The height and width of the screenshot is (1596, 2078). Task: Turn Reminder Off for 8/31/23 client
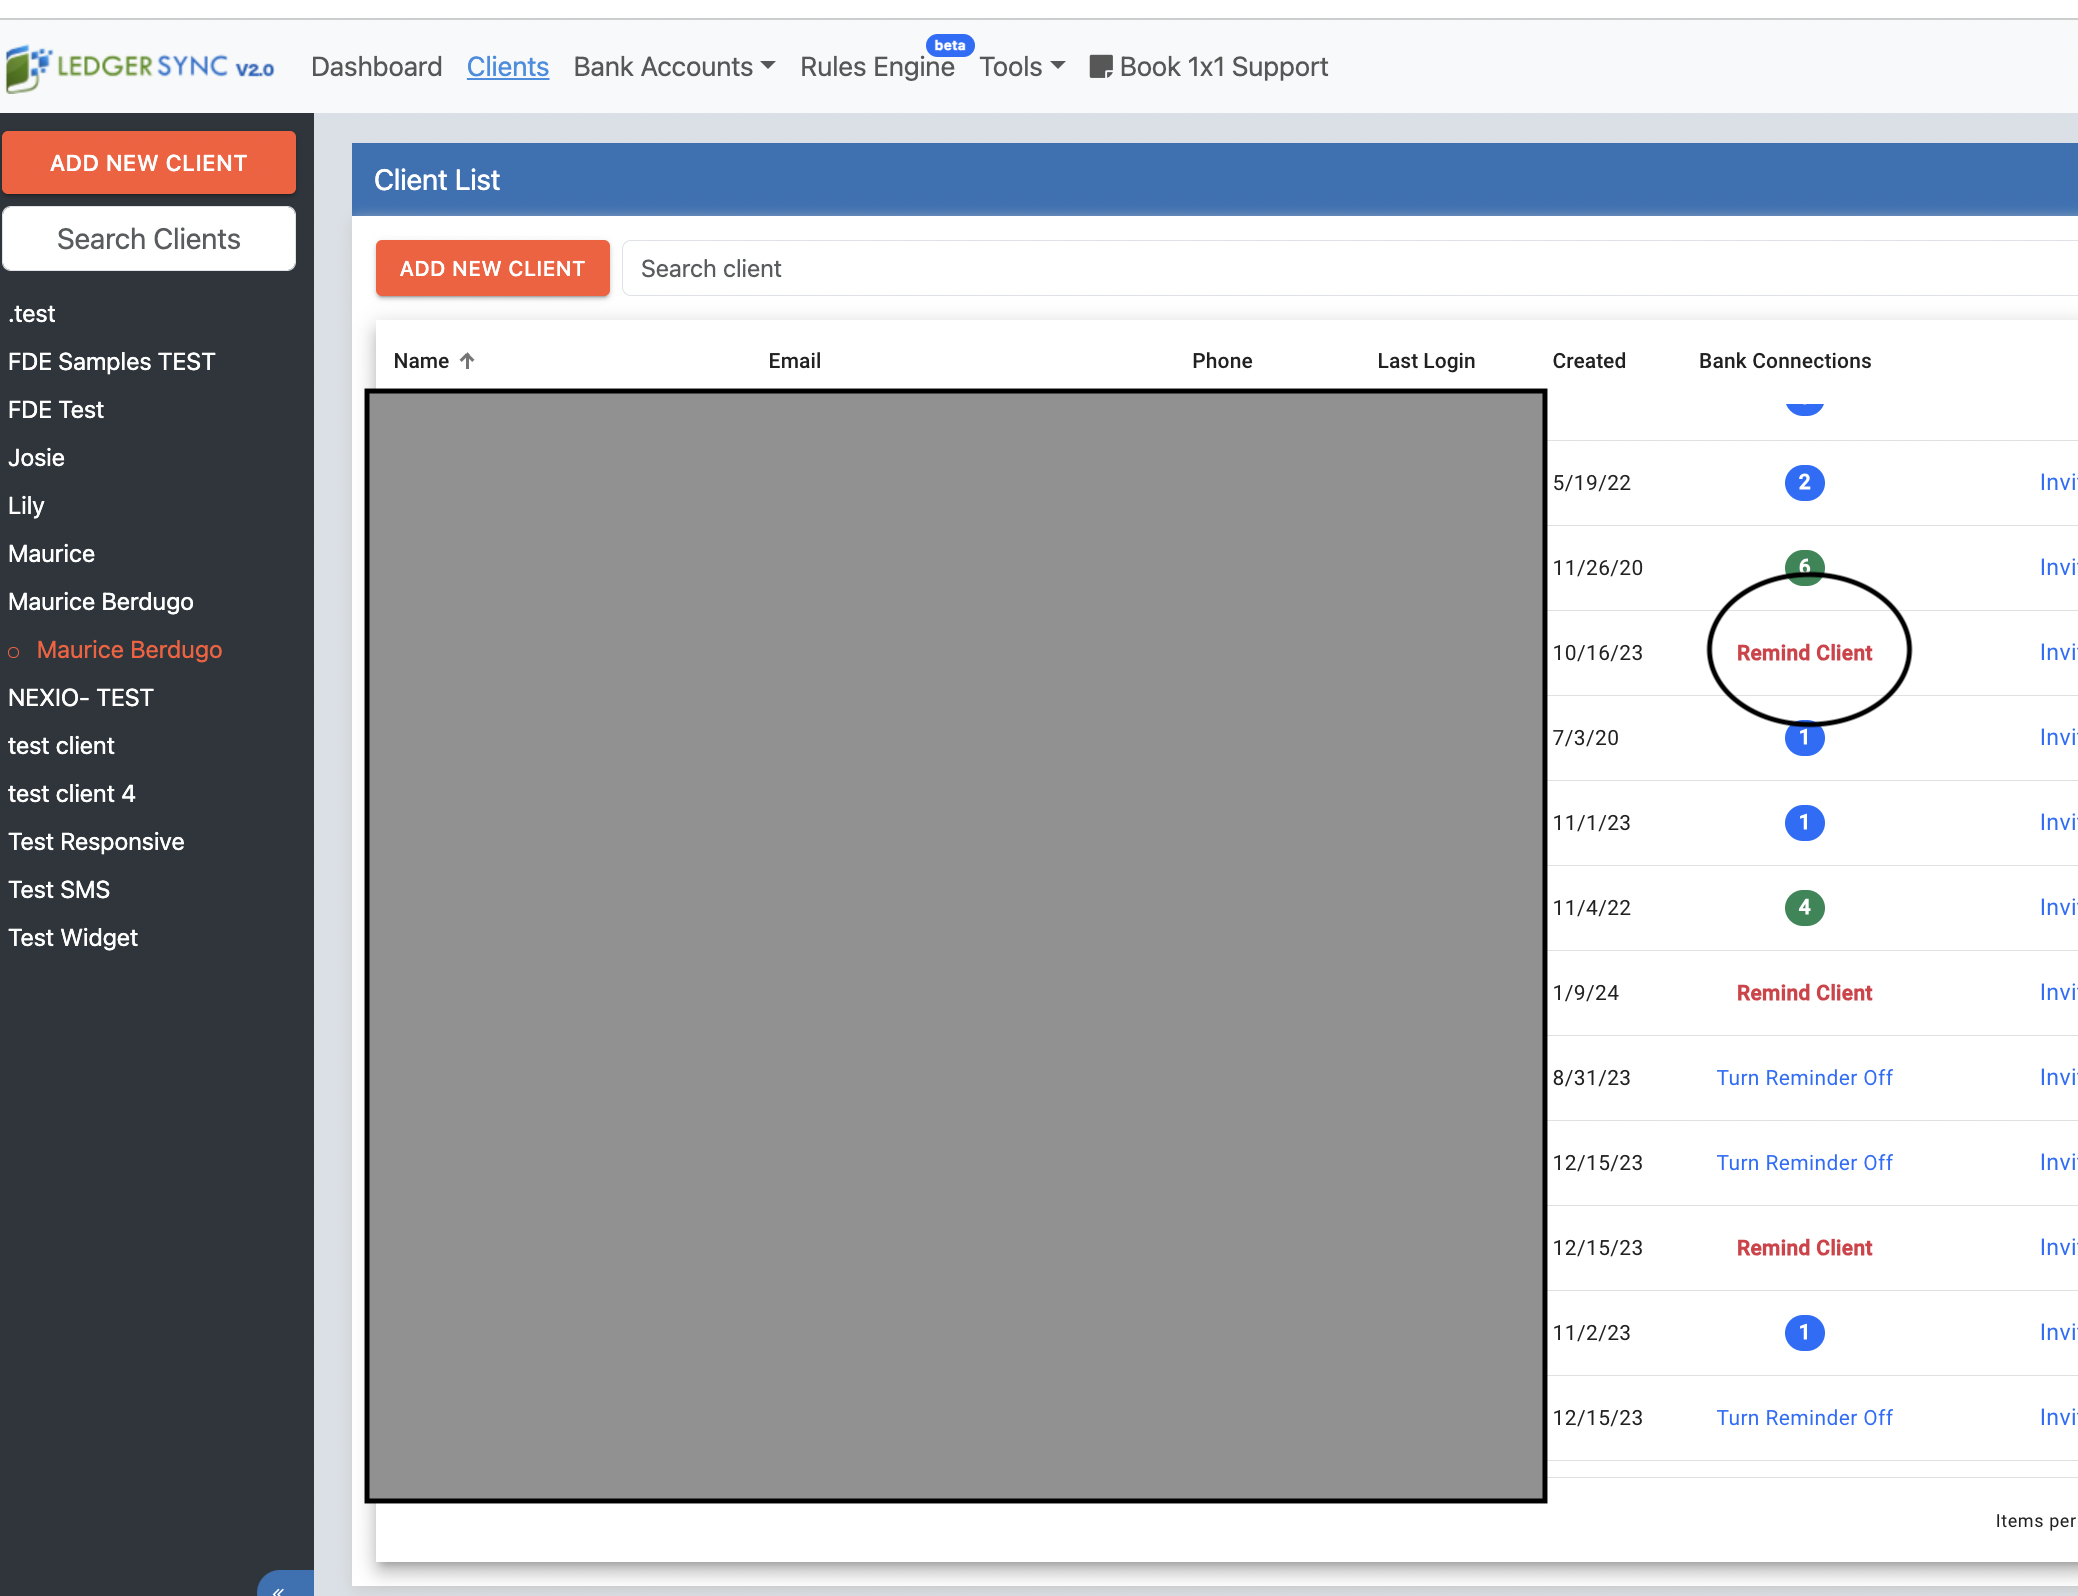coord(1804,1078)
